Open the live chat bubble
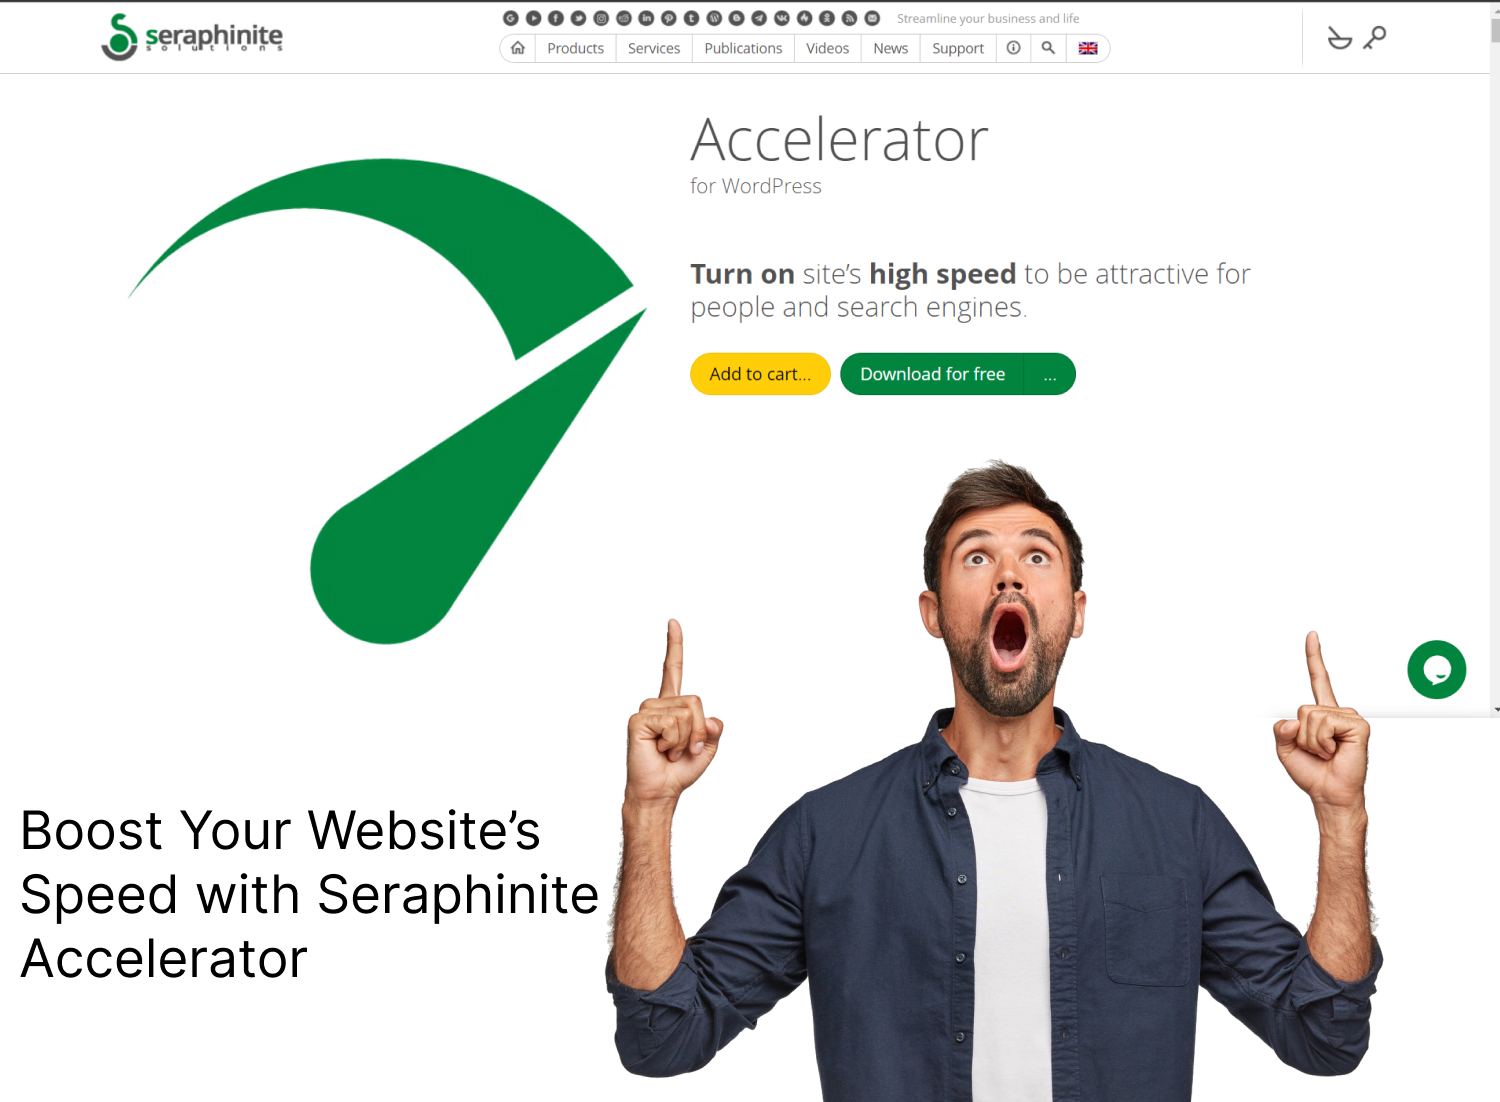Screen dimensions: 1500x1102 (1437, 670)
